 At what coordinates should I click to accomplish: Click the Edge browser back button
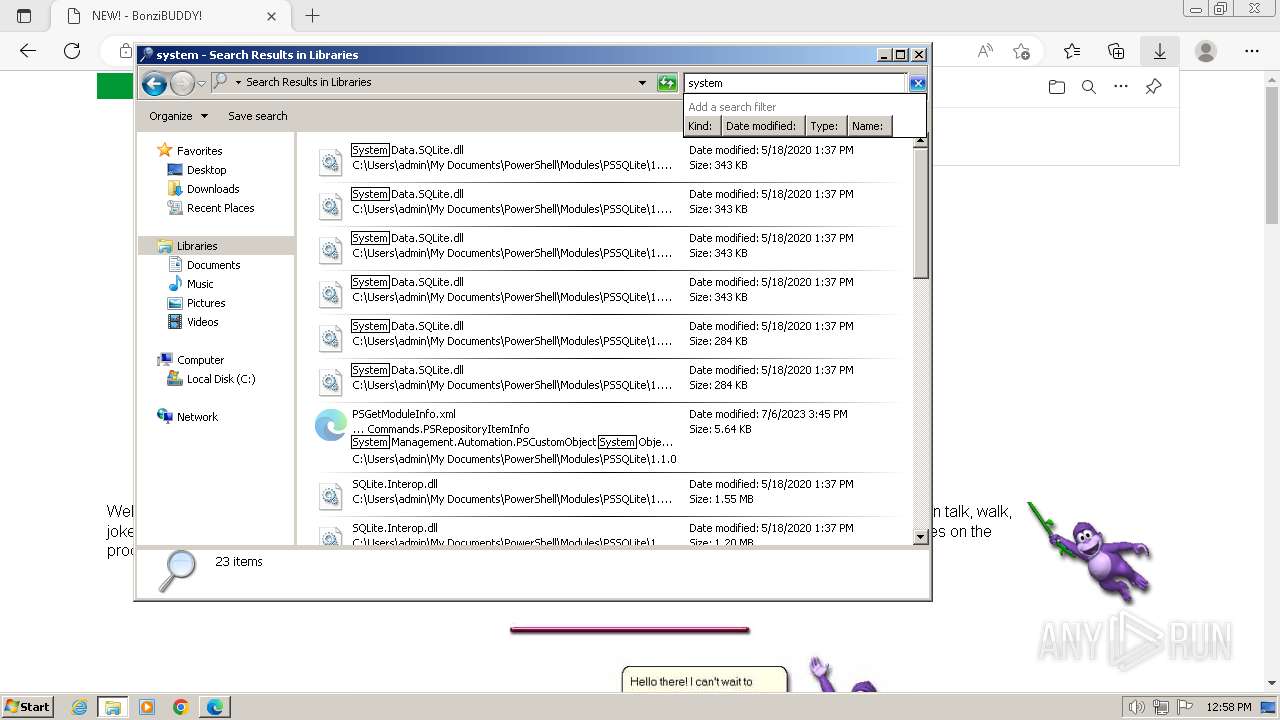pyautogui.click(x=28, y=51)
